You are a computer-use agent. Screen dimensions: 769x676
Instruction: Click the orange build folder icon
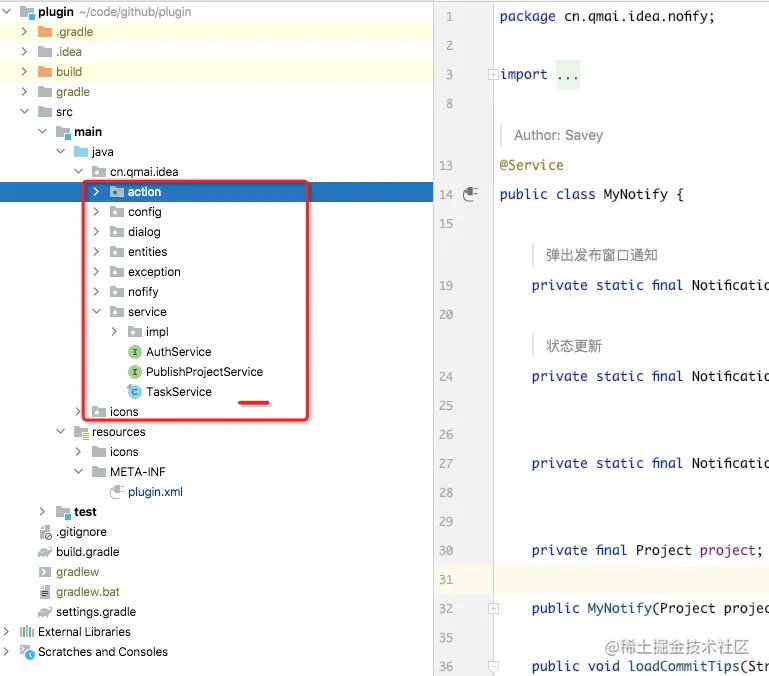click(45, 72)
